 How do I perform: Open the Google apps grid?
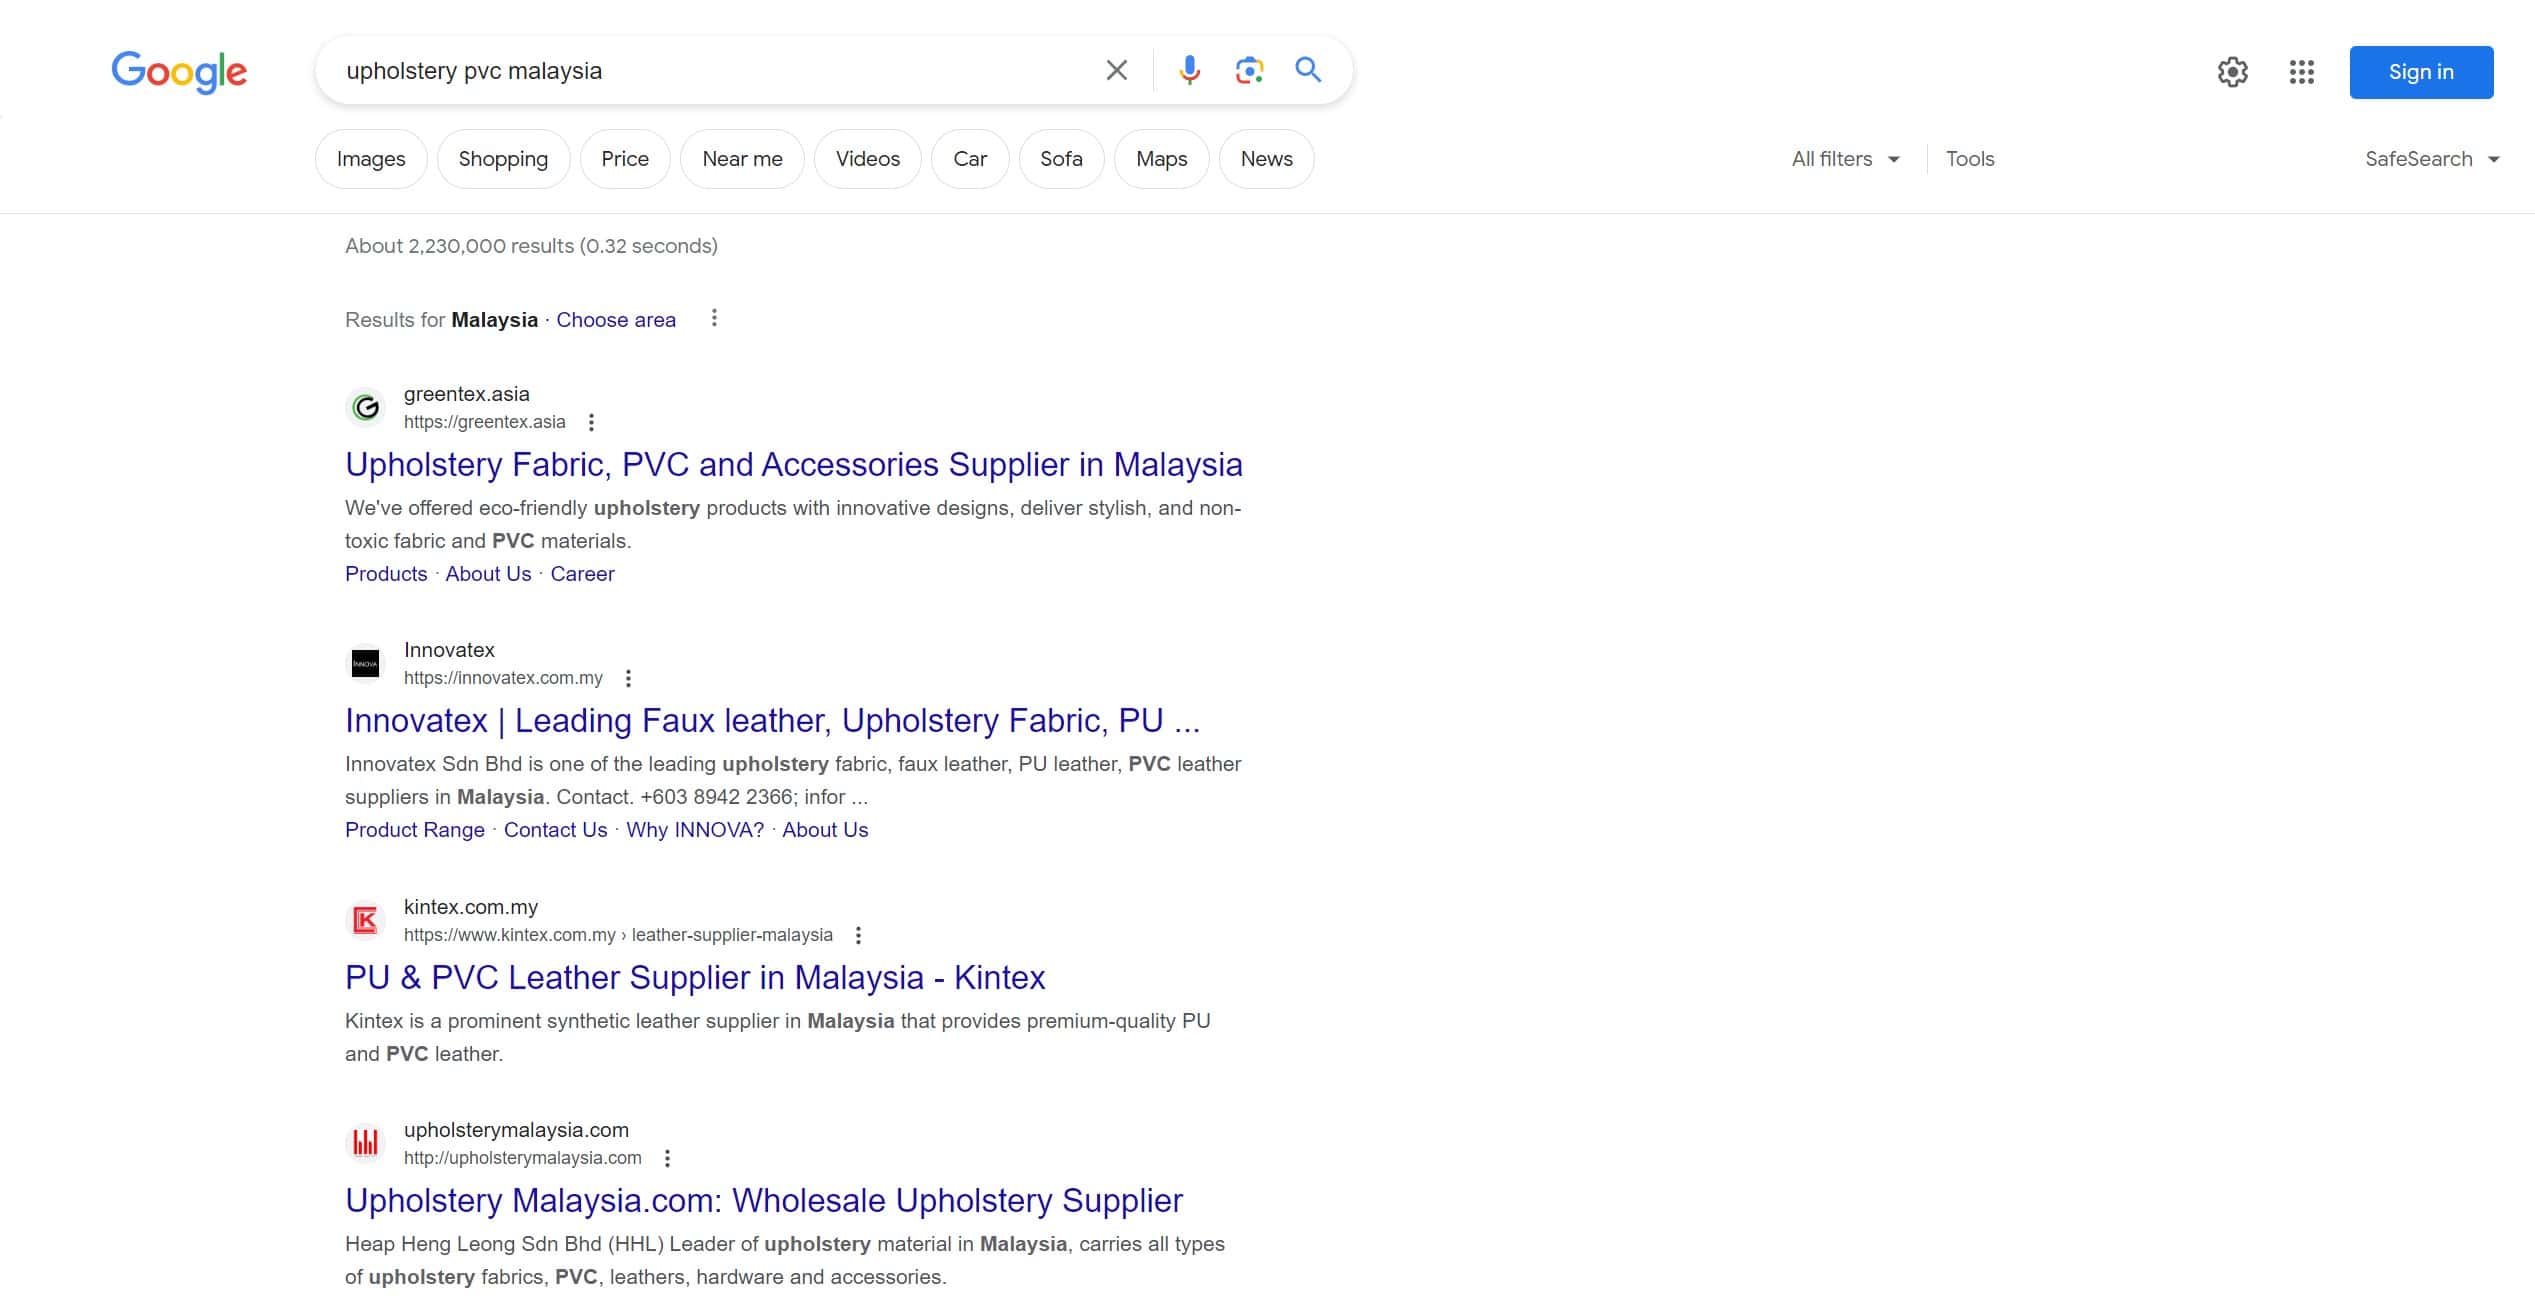(x=2301, y=72)
